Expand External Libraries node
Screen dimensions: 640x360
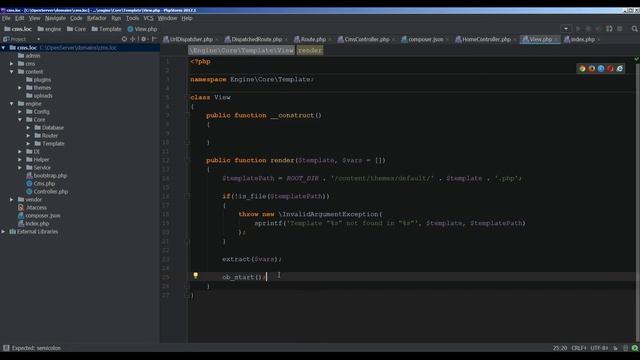point(4,232)
